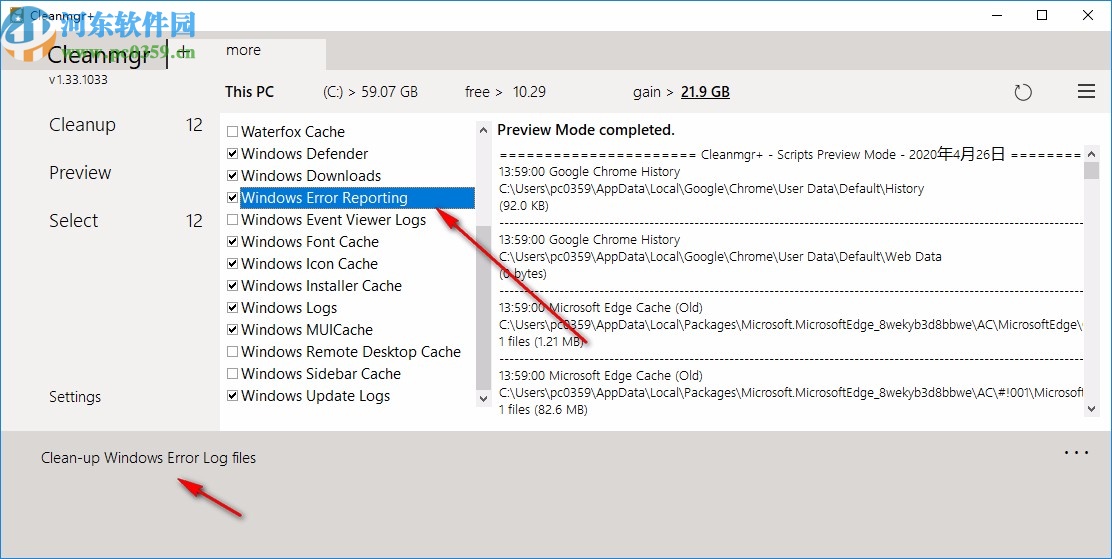
Task: Click the Chrome Web Data path line
Action: coord(720,257)
